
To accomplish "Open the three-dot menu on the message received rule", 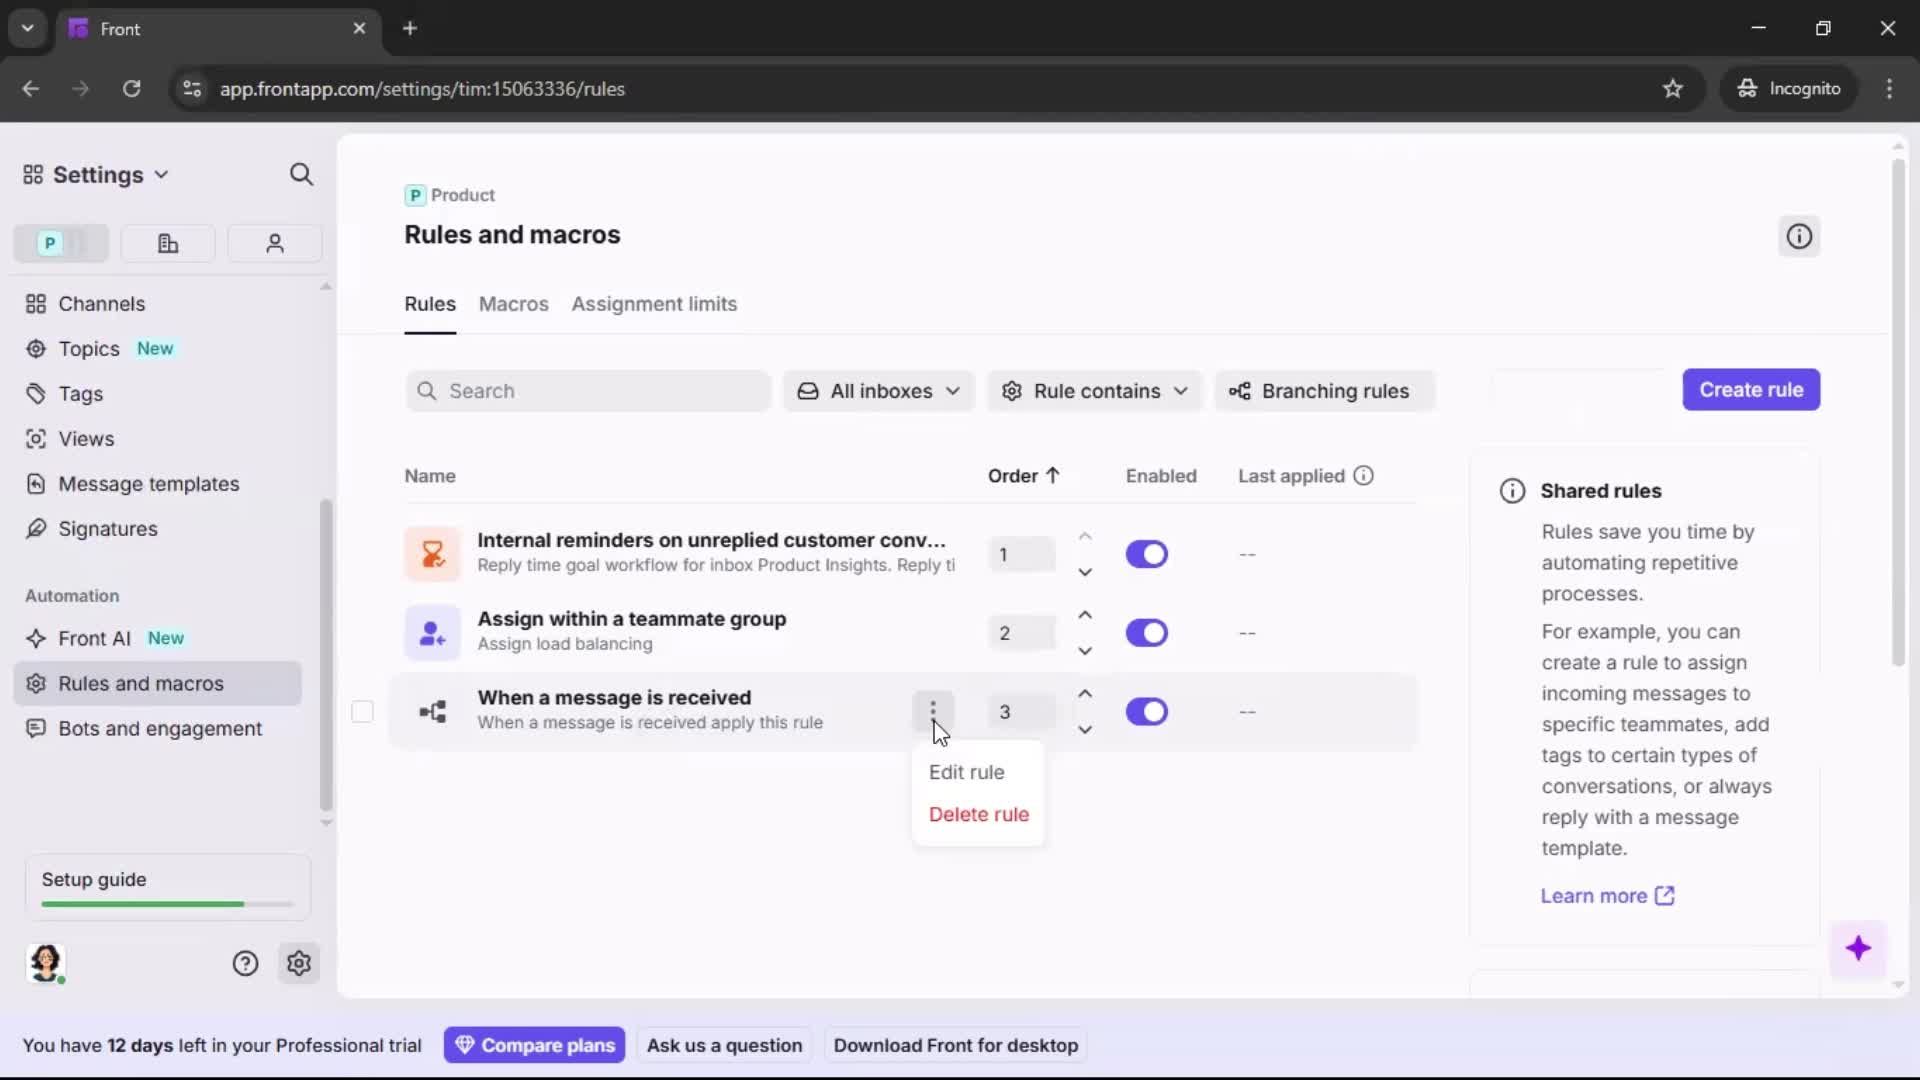I will tap(934, 711).
